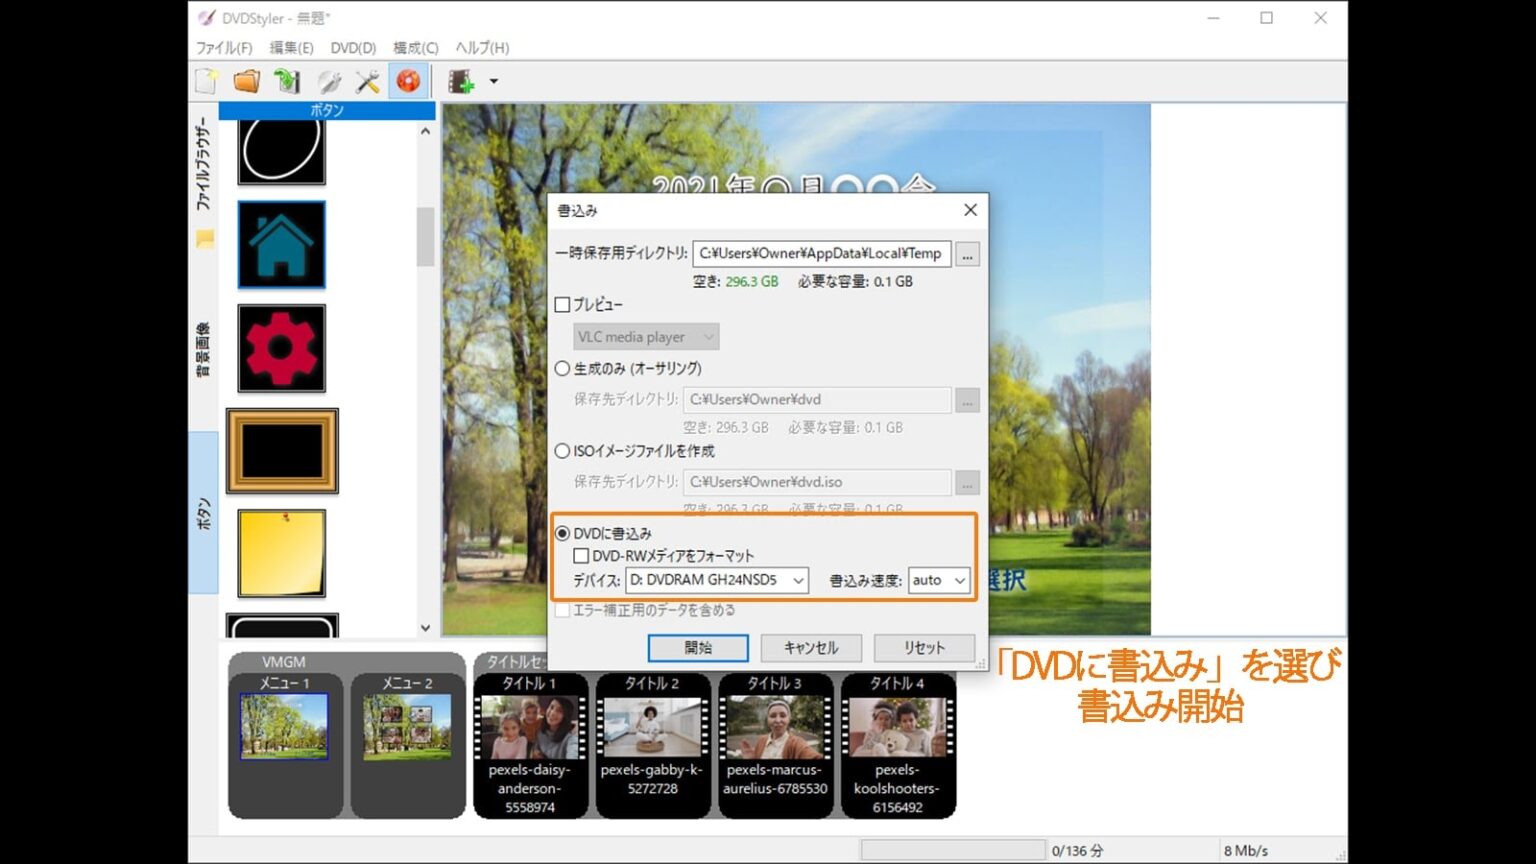Click the キャンセル button
The image size is (1536, 864).
[811, 648]
